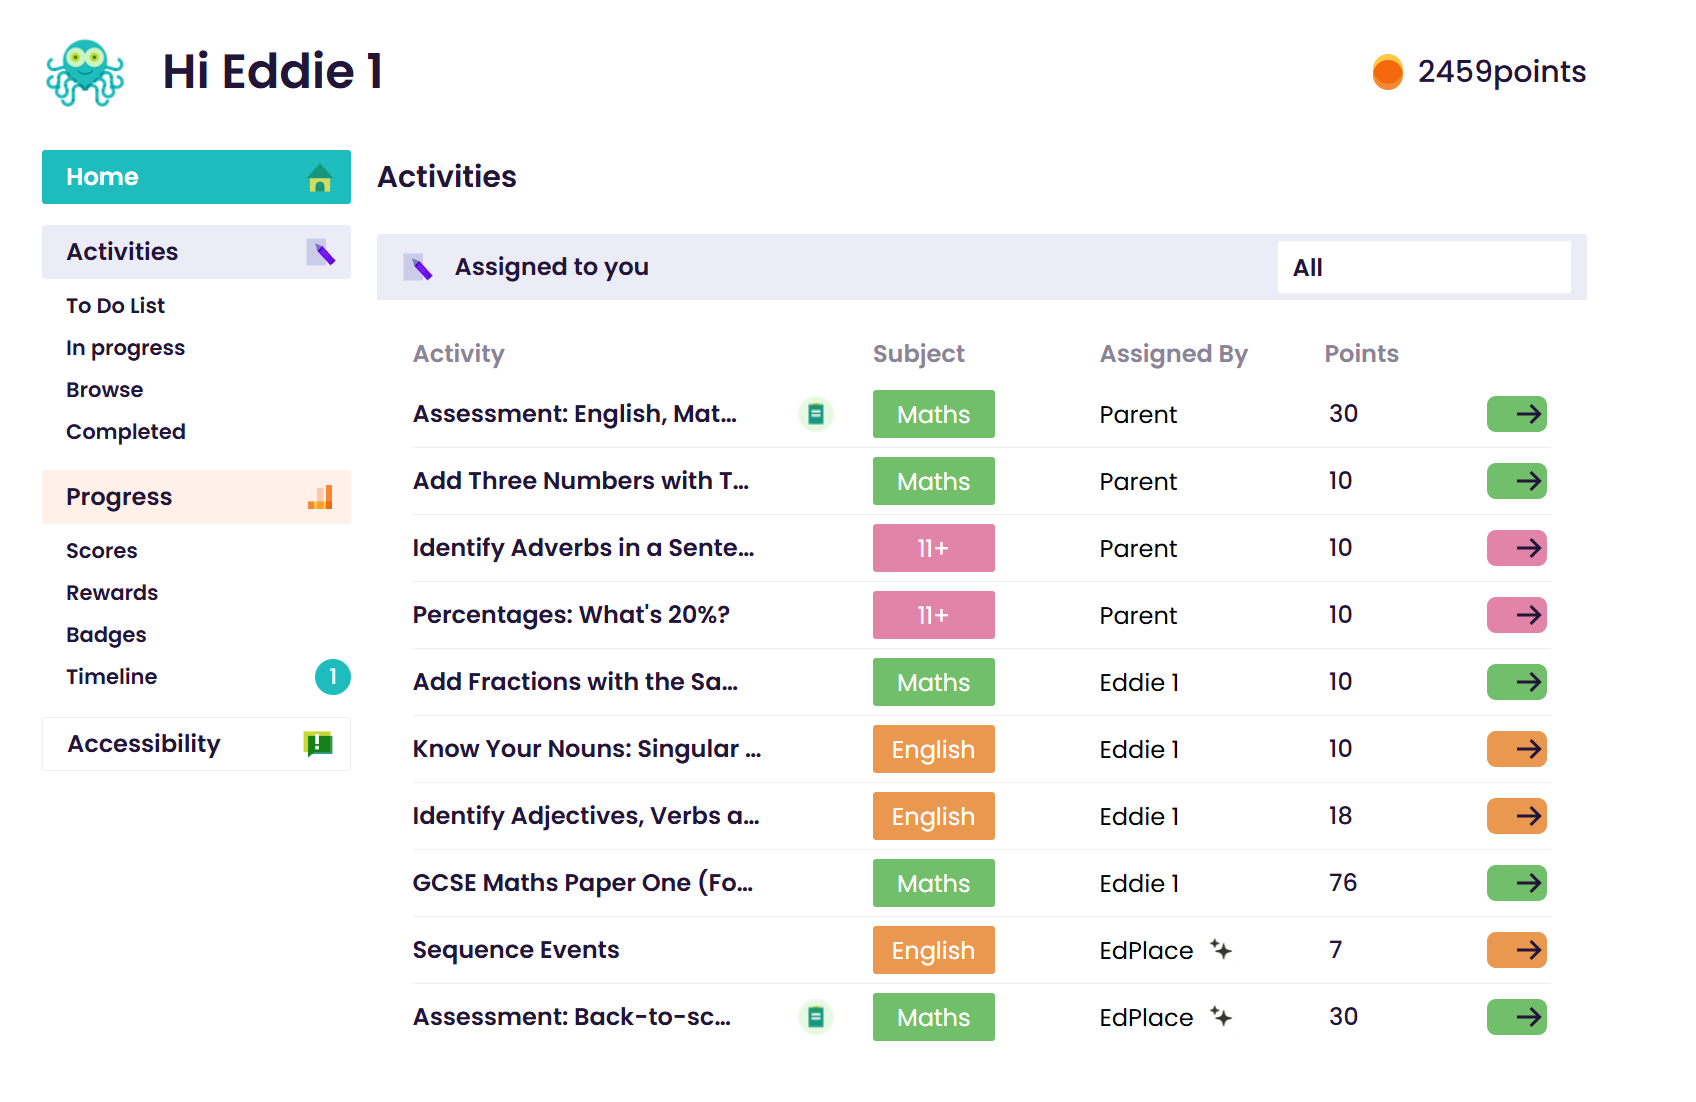Click the 11+ subject tag on Identify Adverbs
The image size is (1696, 1102).
(933, 548)
